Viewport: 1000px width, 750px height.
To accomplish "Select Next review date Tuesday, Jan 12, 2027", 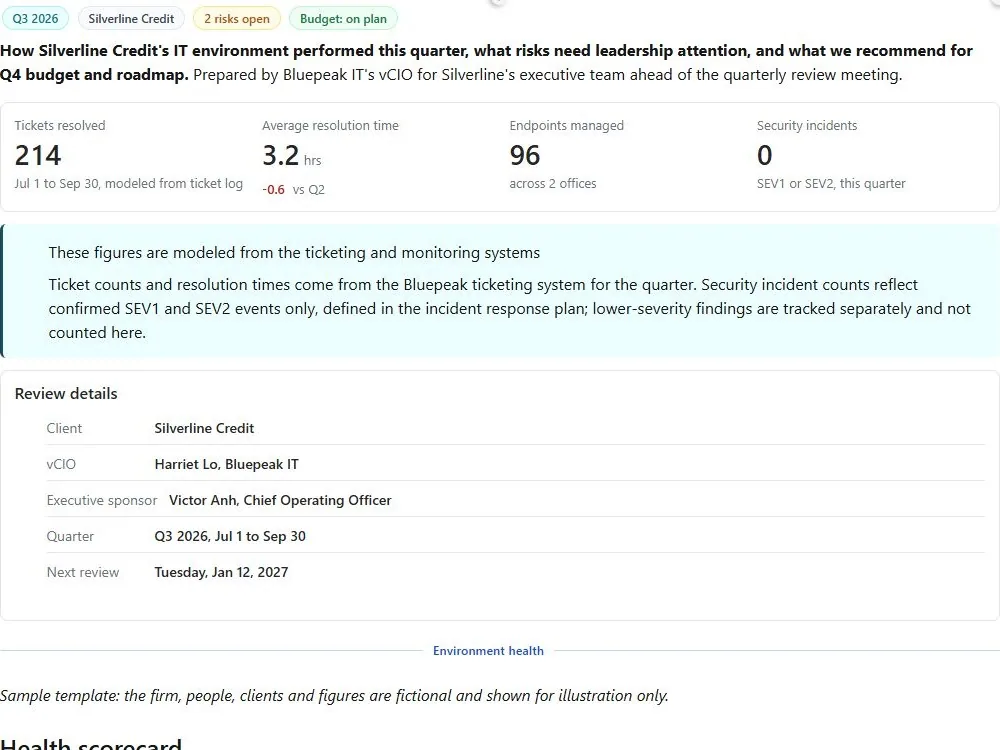I will coord(221,573).
